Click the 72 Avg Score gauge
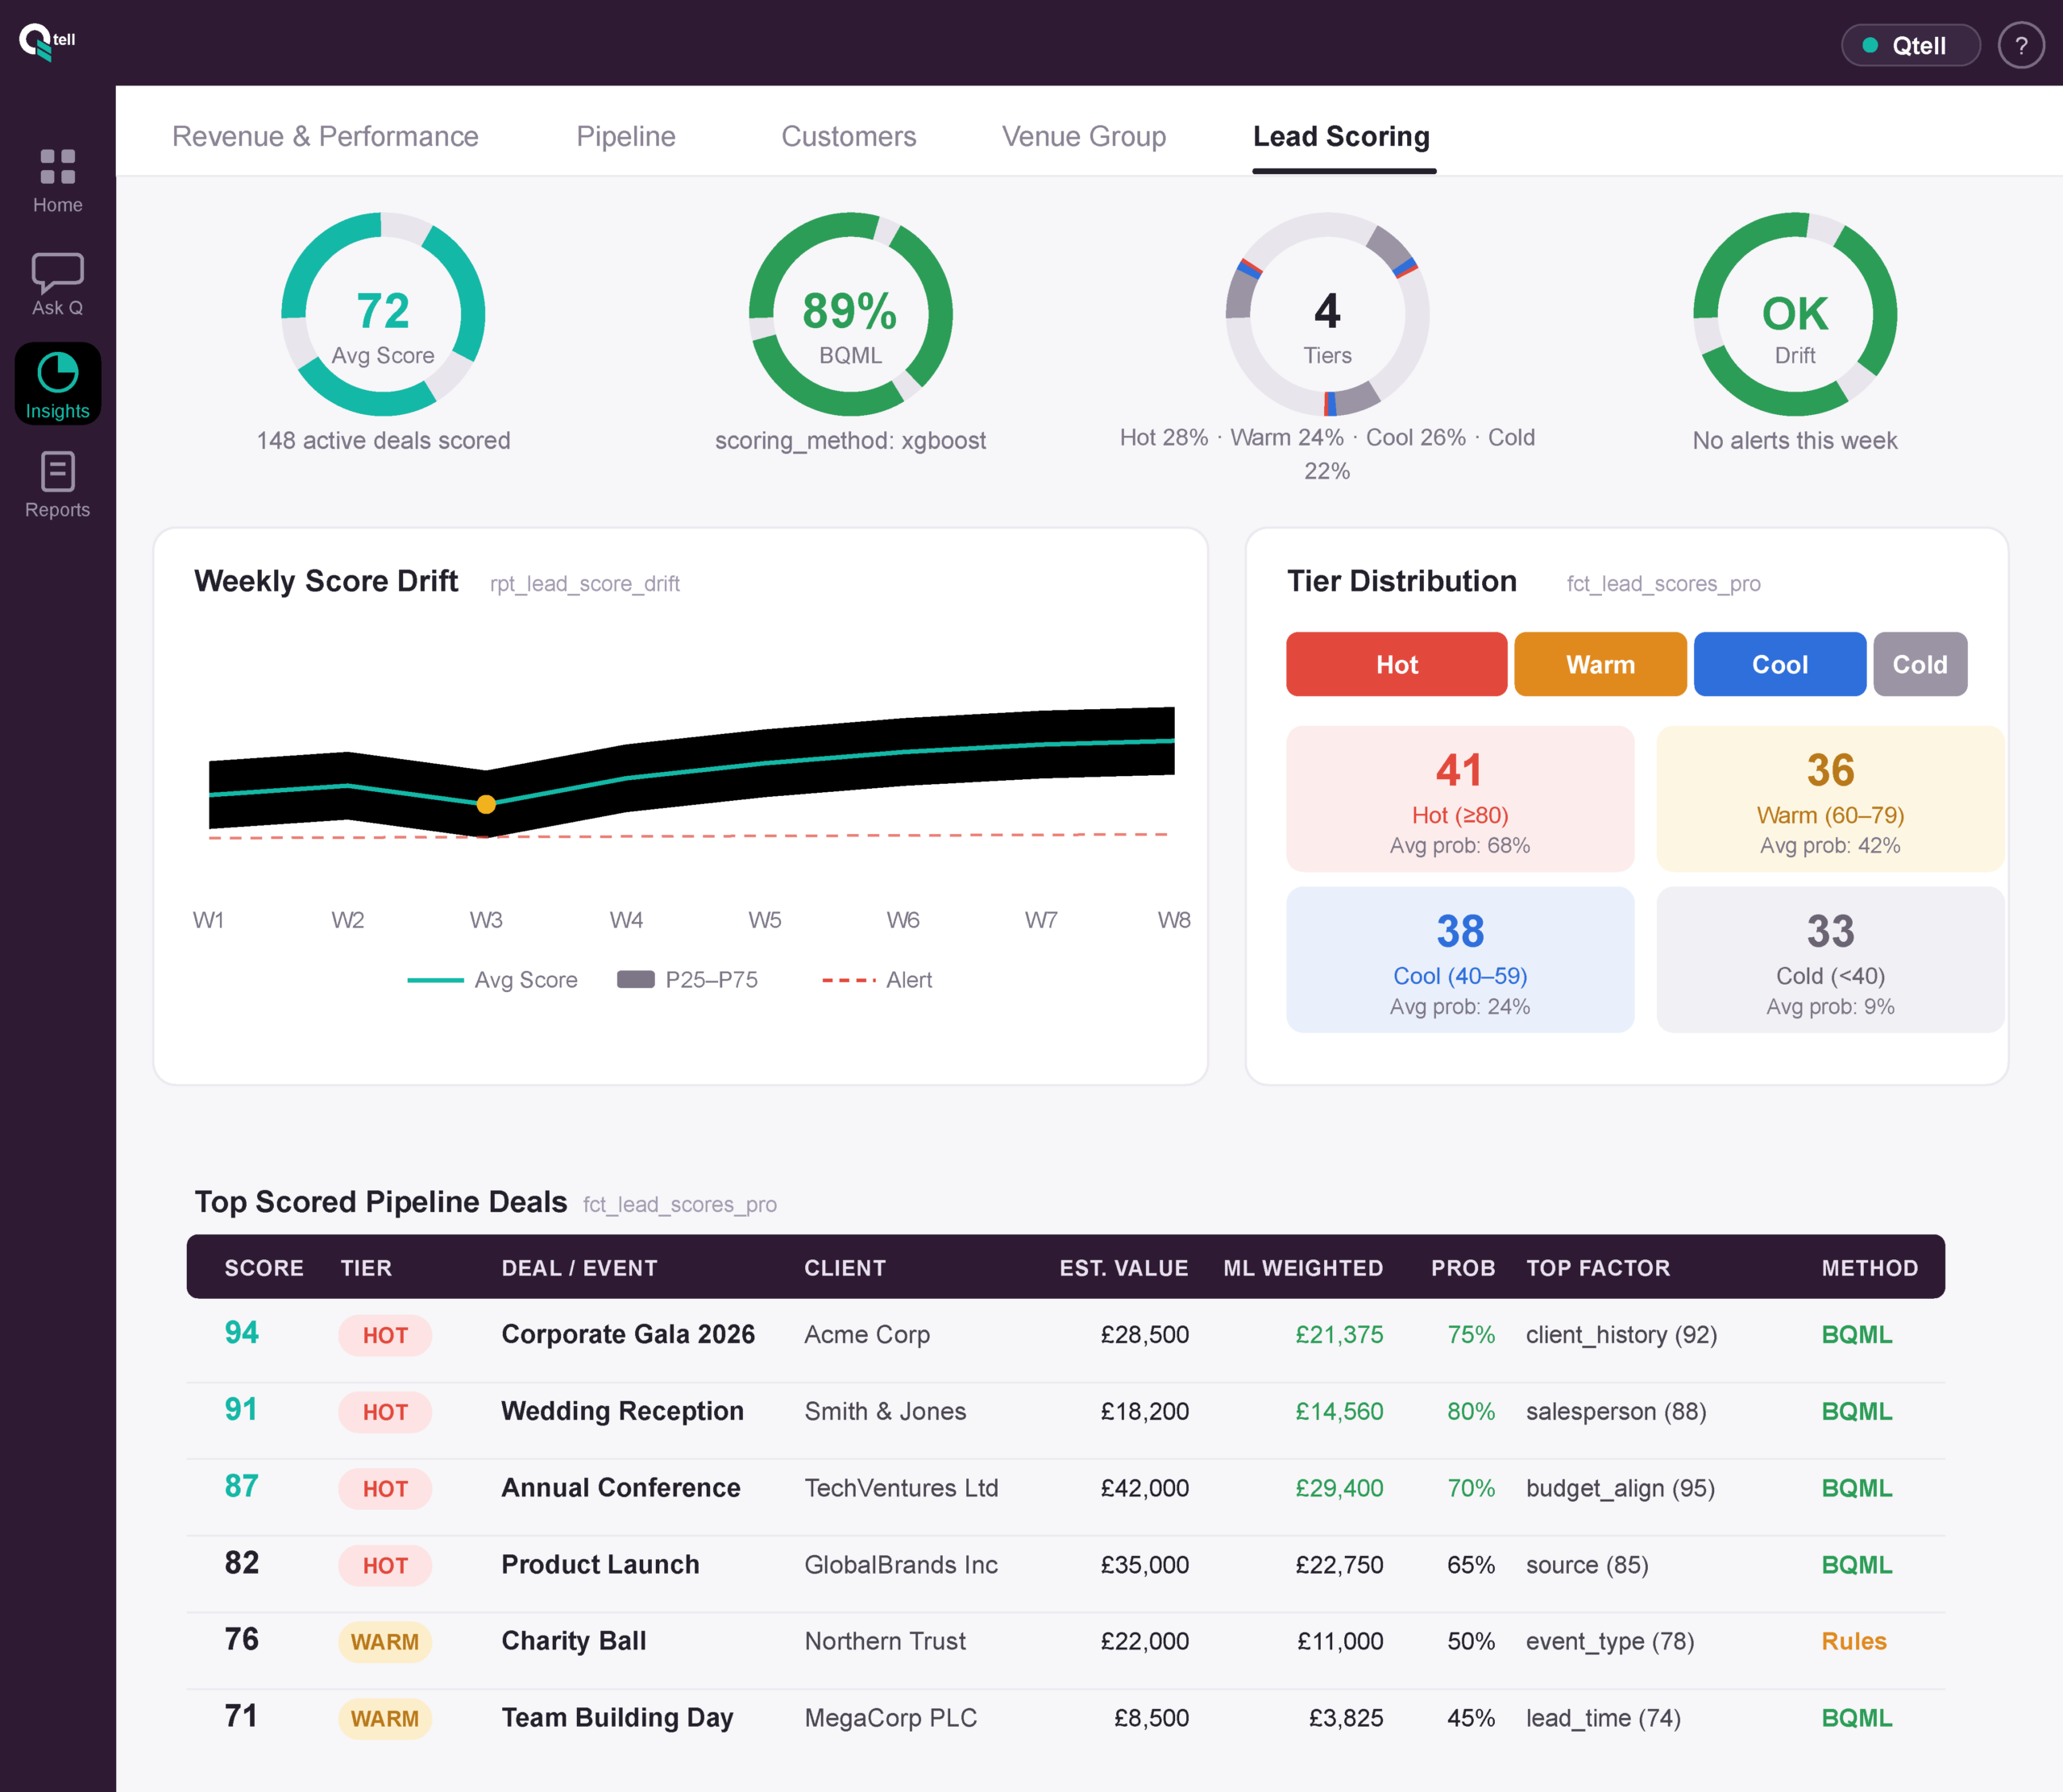2063x1792 pixels. click(x=383, y=314)
